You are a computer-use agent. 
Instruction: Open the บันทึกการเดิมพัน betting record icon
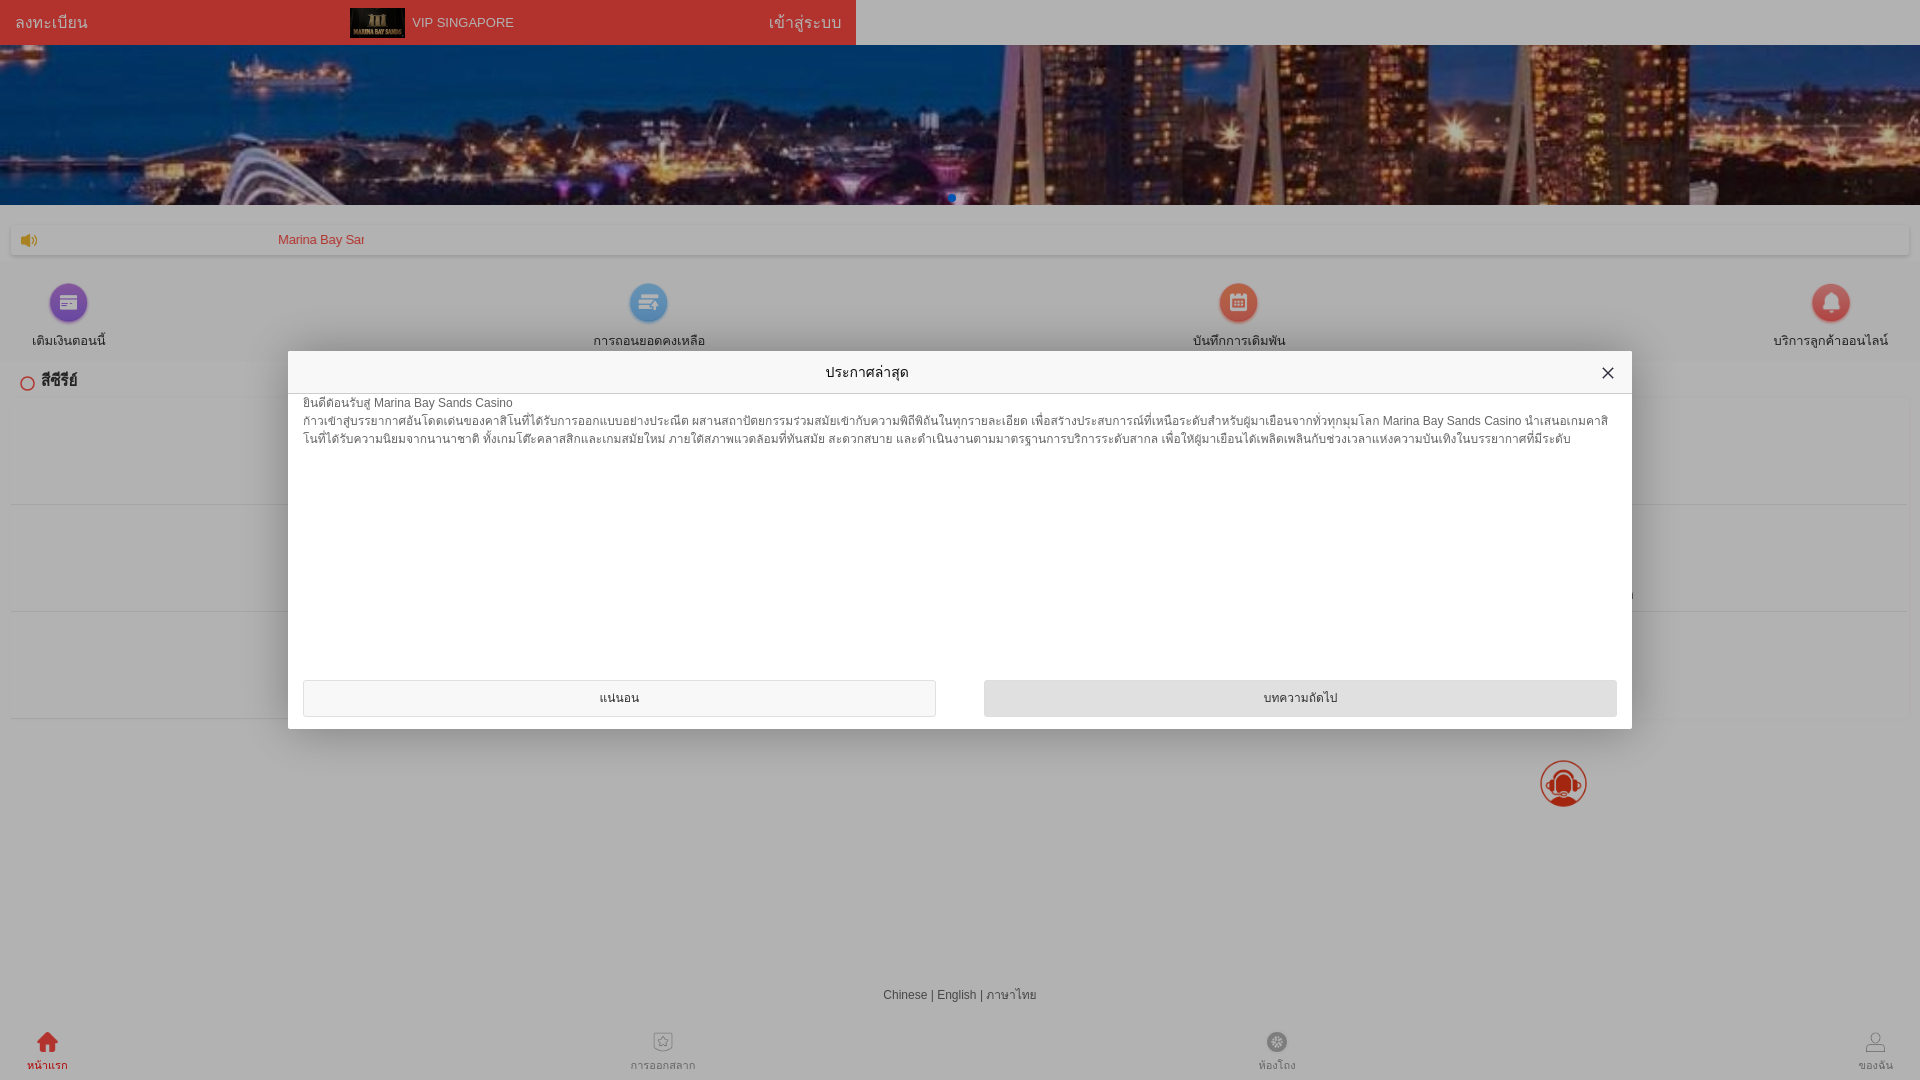point(1238,303)
